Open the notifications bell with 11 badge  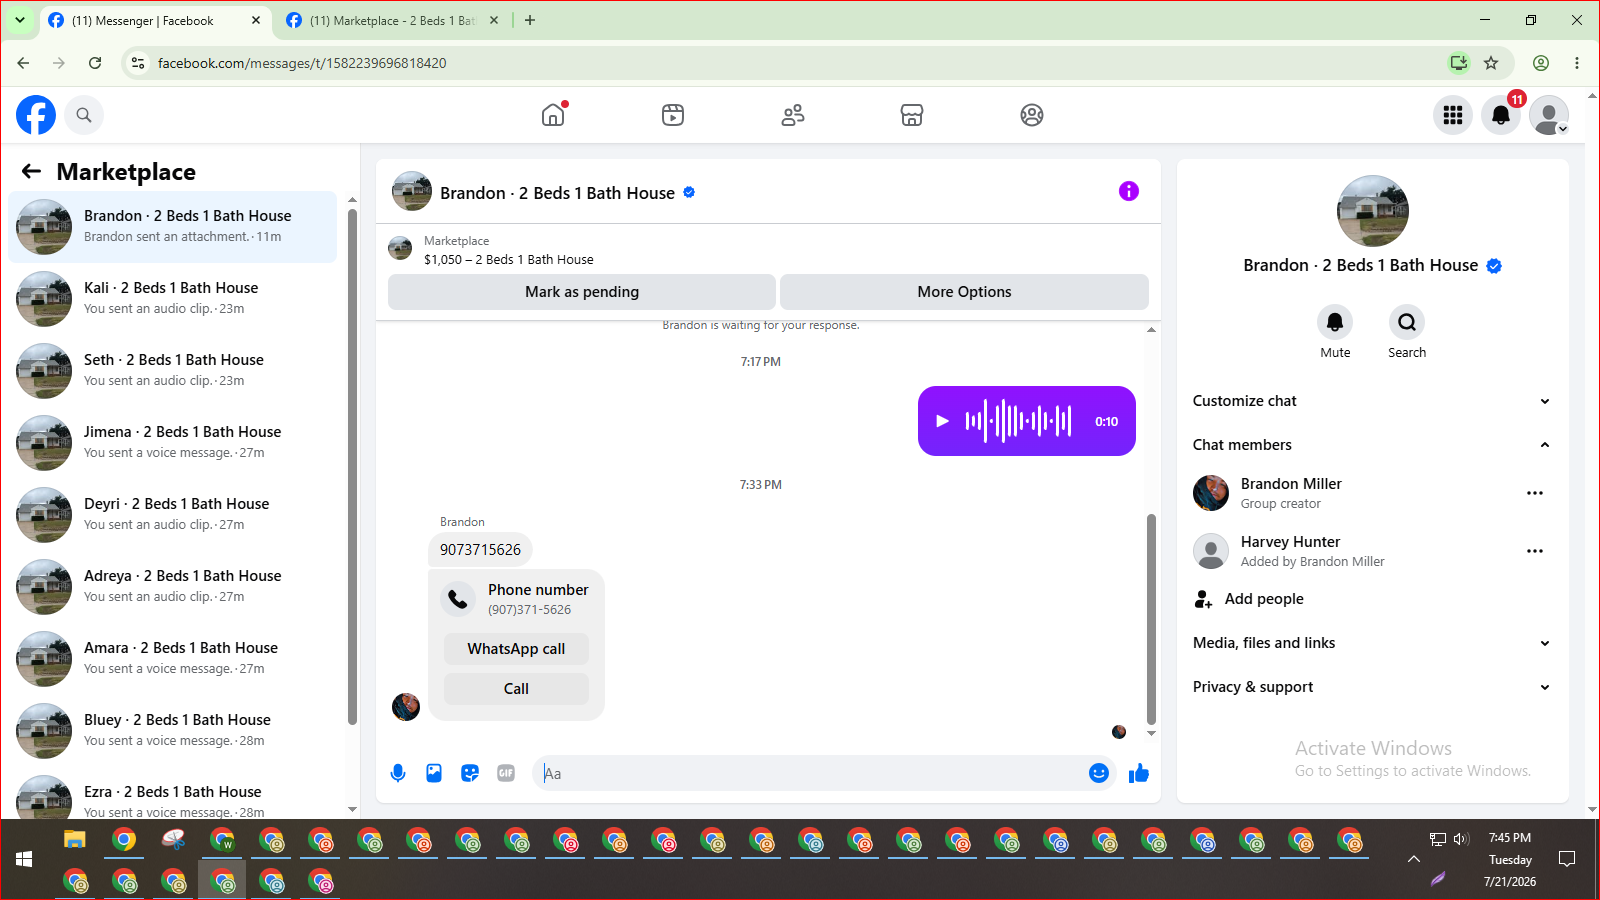[x=1501, y=115]
